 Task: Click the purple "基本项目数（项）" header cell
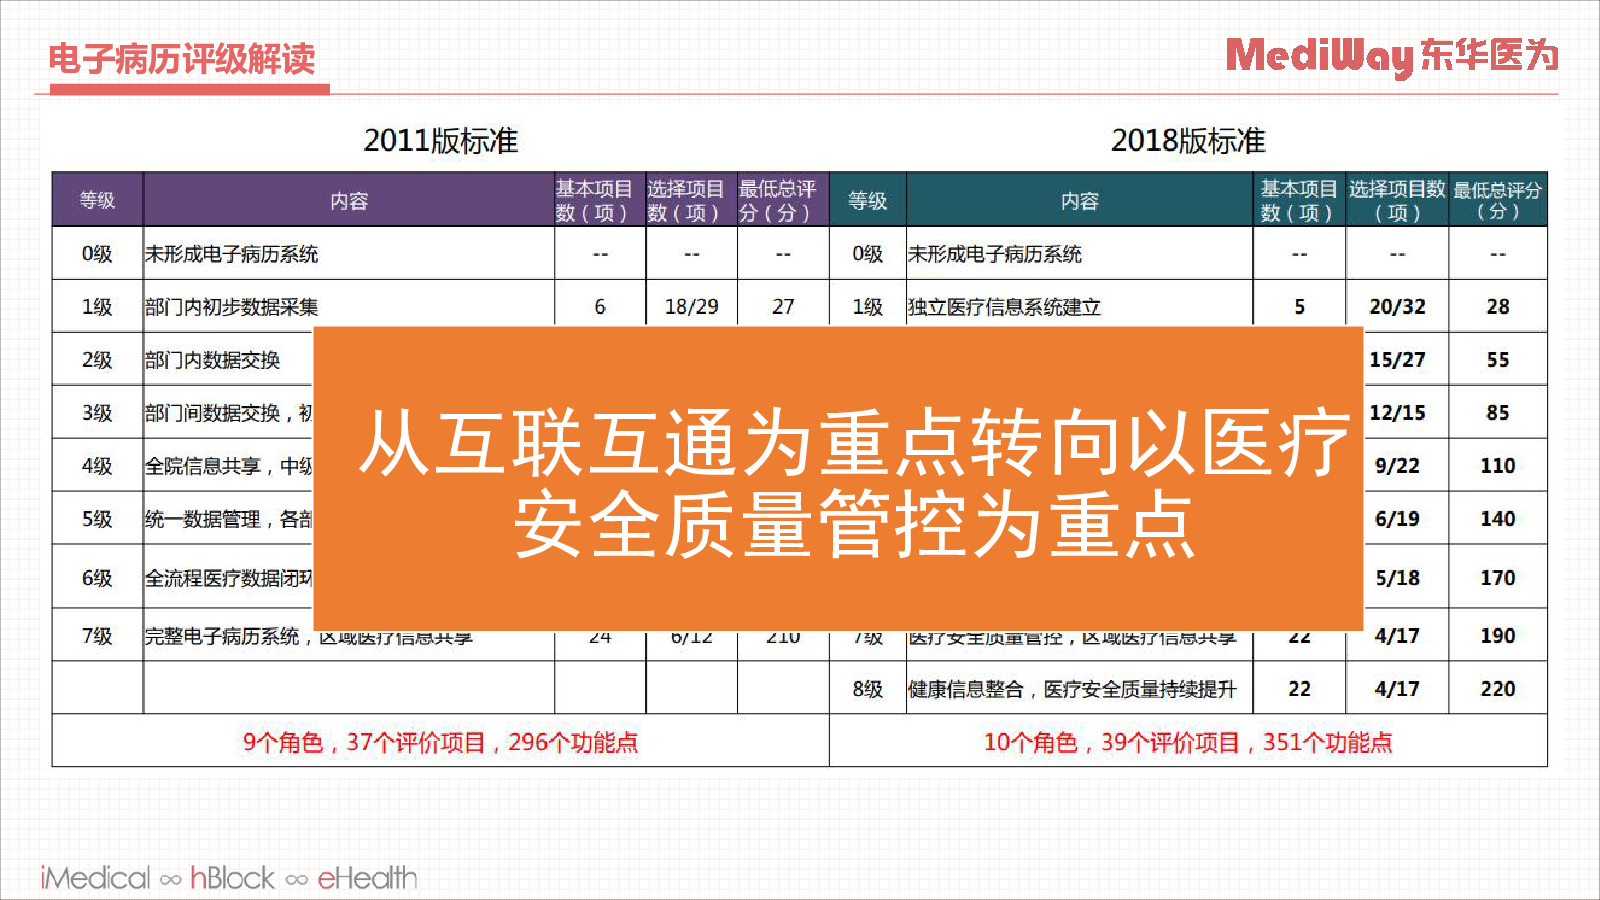[x=600, y=200]
